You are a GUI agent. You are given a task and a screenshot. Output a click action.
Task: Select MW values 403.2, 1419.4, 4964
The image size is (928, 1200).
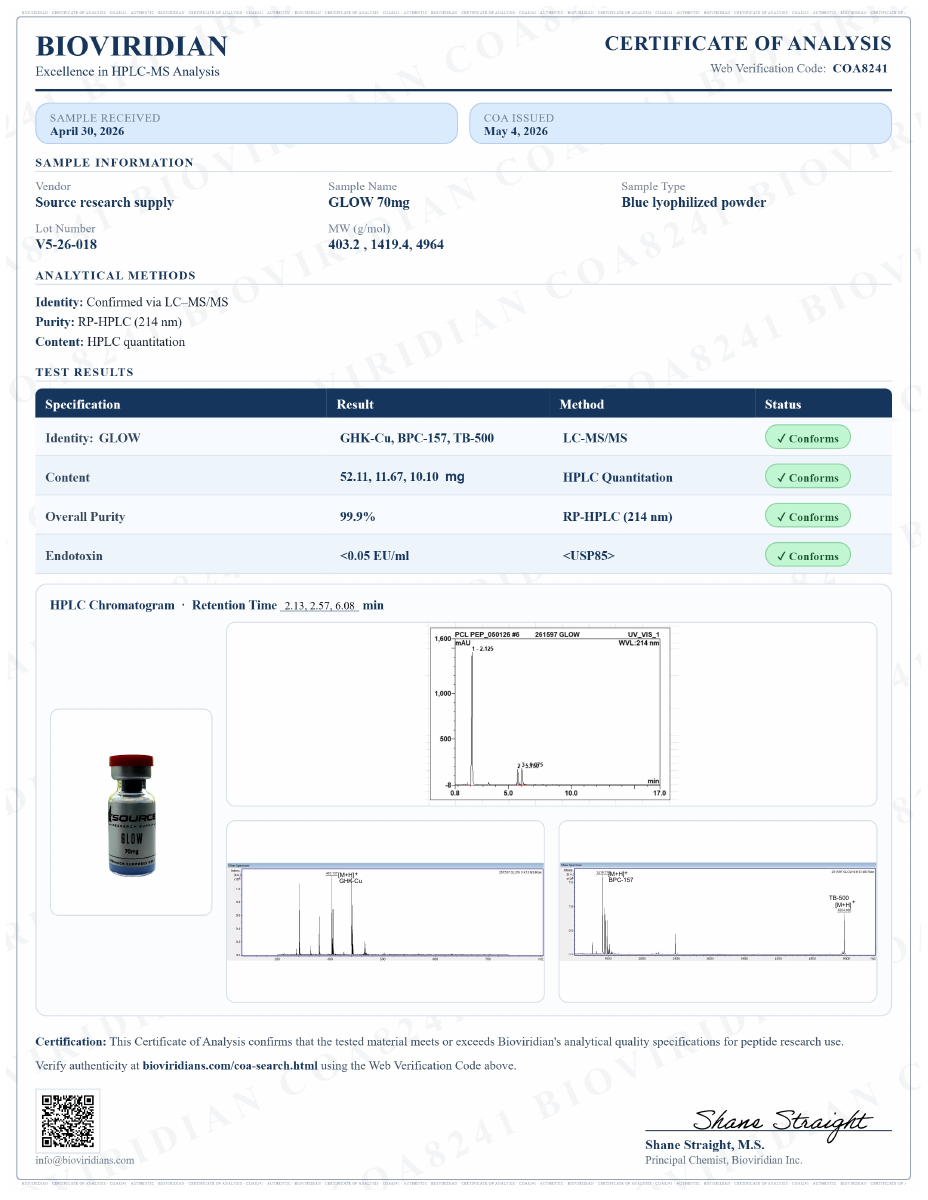click(386, 244)
